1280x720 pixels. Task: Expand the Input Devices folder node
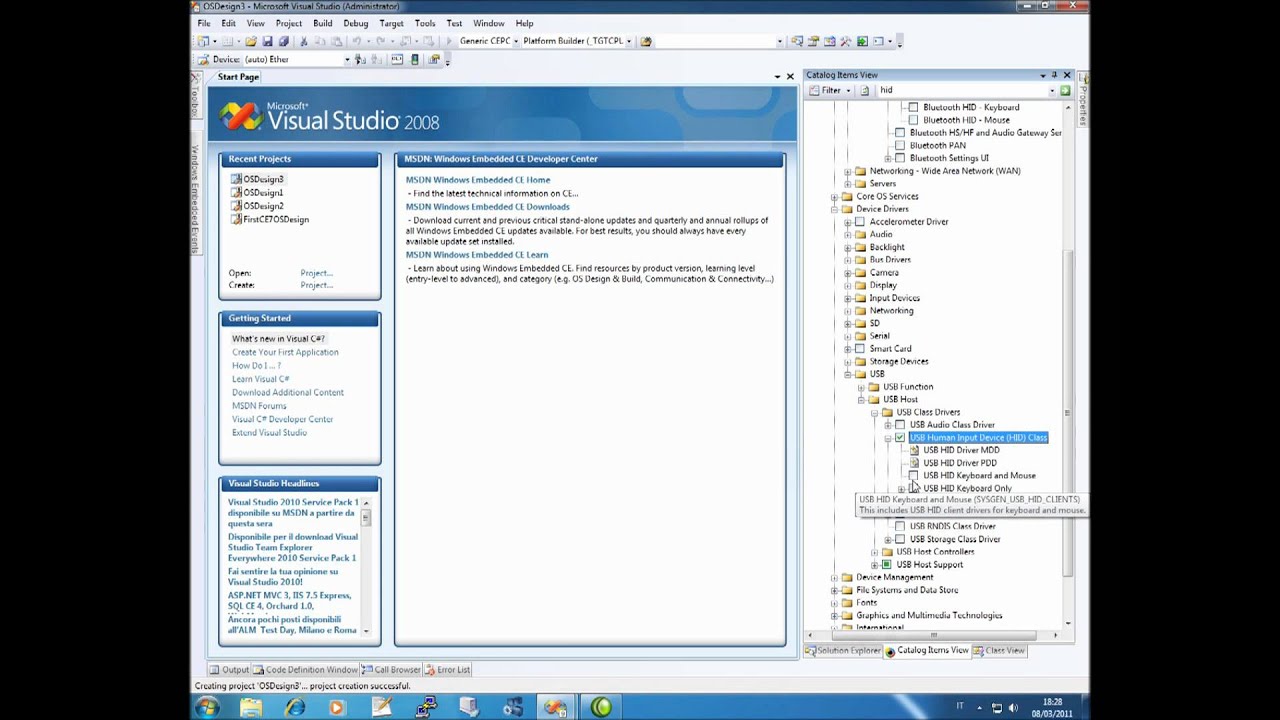[847, 298]
